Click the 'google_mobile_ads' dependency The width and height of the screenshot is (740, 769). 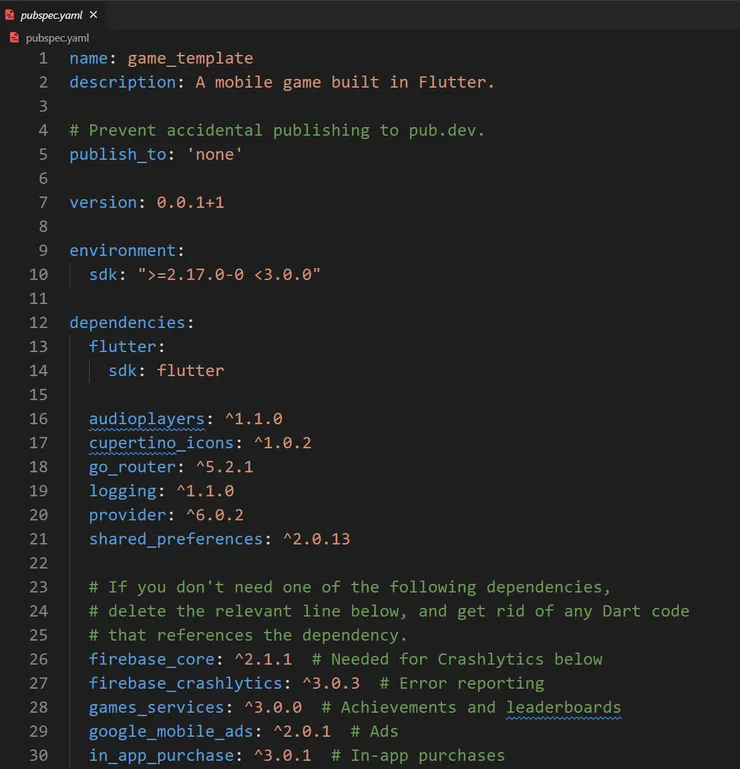pos(171,732)
